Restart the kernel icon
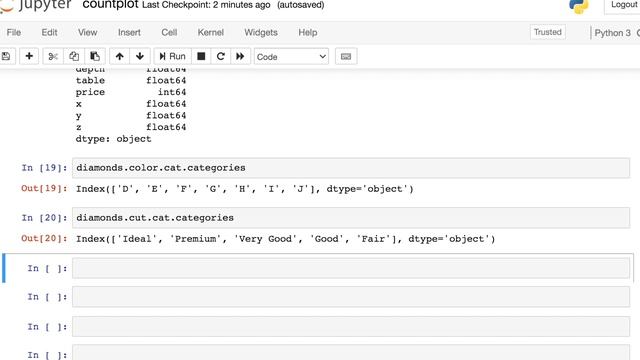This screenshot has height=360, width=640. (x=220, y=56)
